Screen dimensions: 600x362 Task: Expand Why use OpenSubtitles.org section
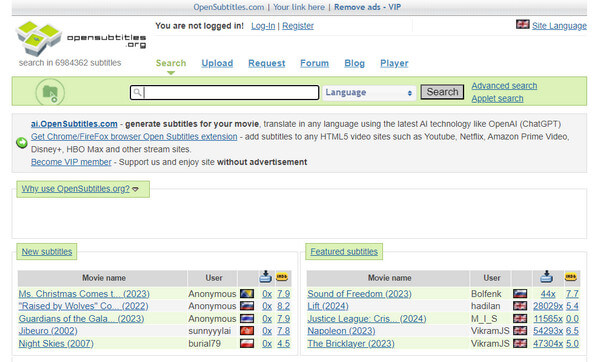coord(80,189)
